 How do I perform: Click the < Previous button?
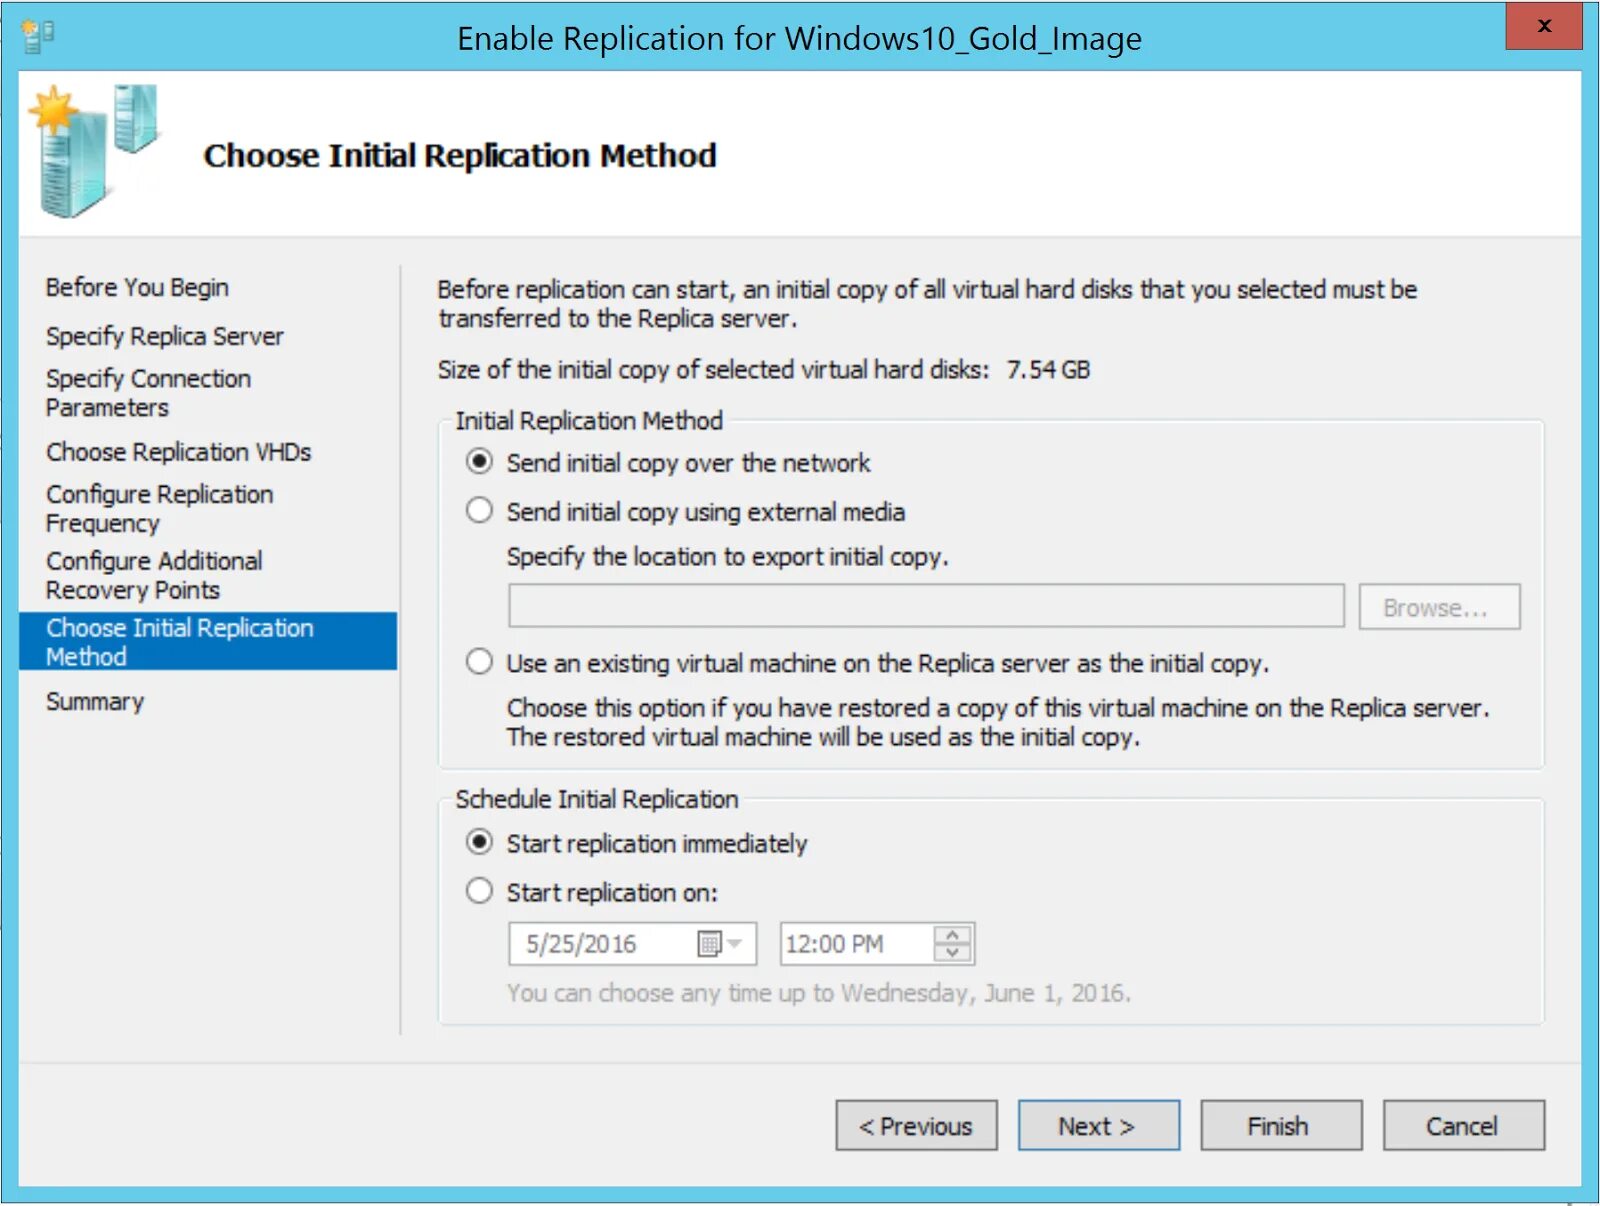[916, 1126]
